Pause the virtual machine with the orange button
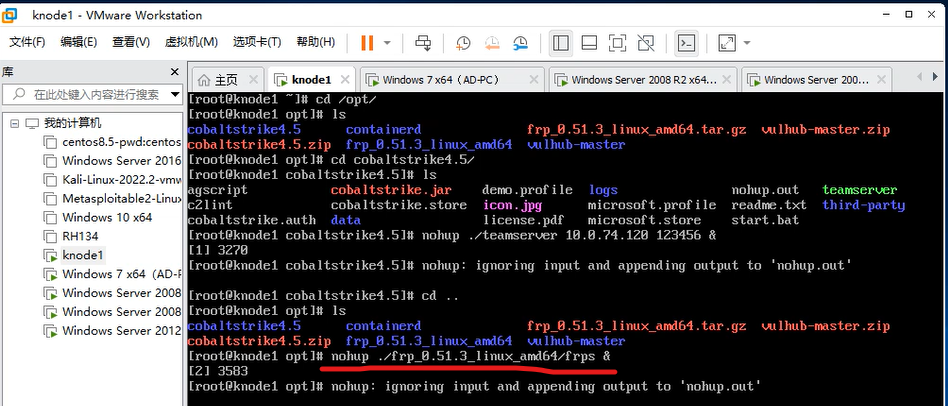The height and width of the screenshot is (406, 948). (367, 43)
